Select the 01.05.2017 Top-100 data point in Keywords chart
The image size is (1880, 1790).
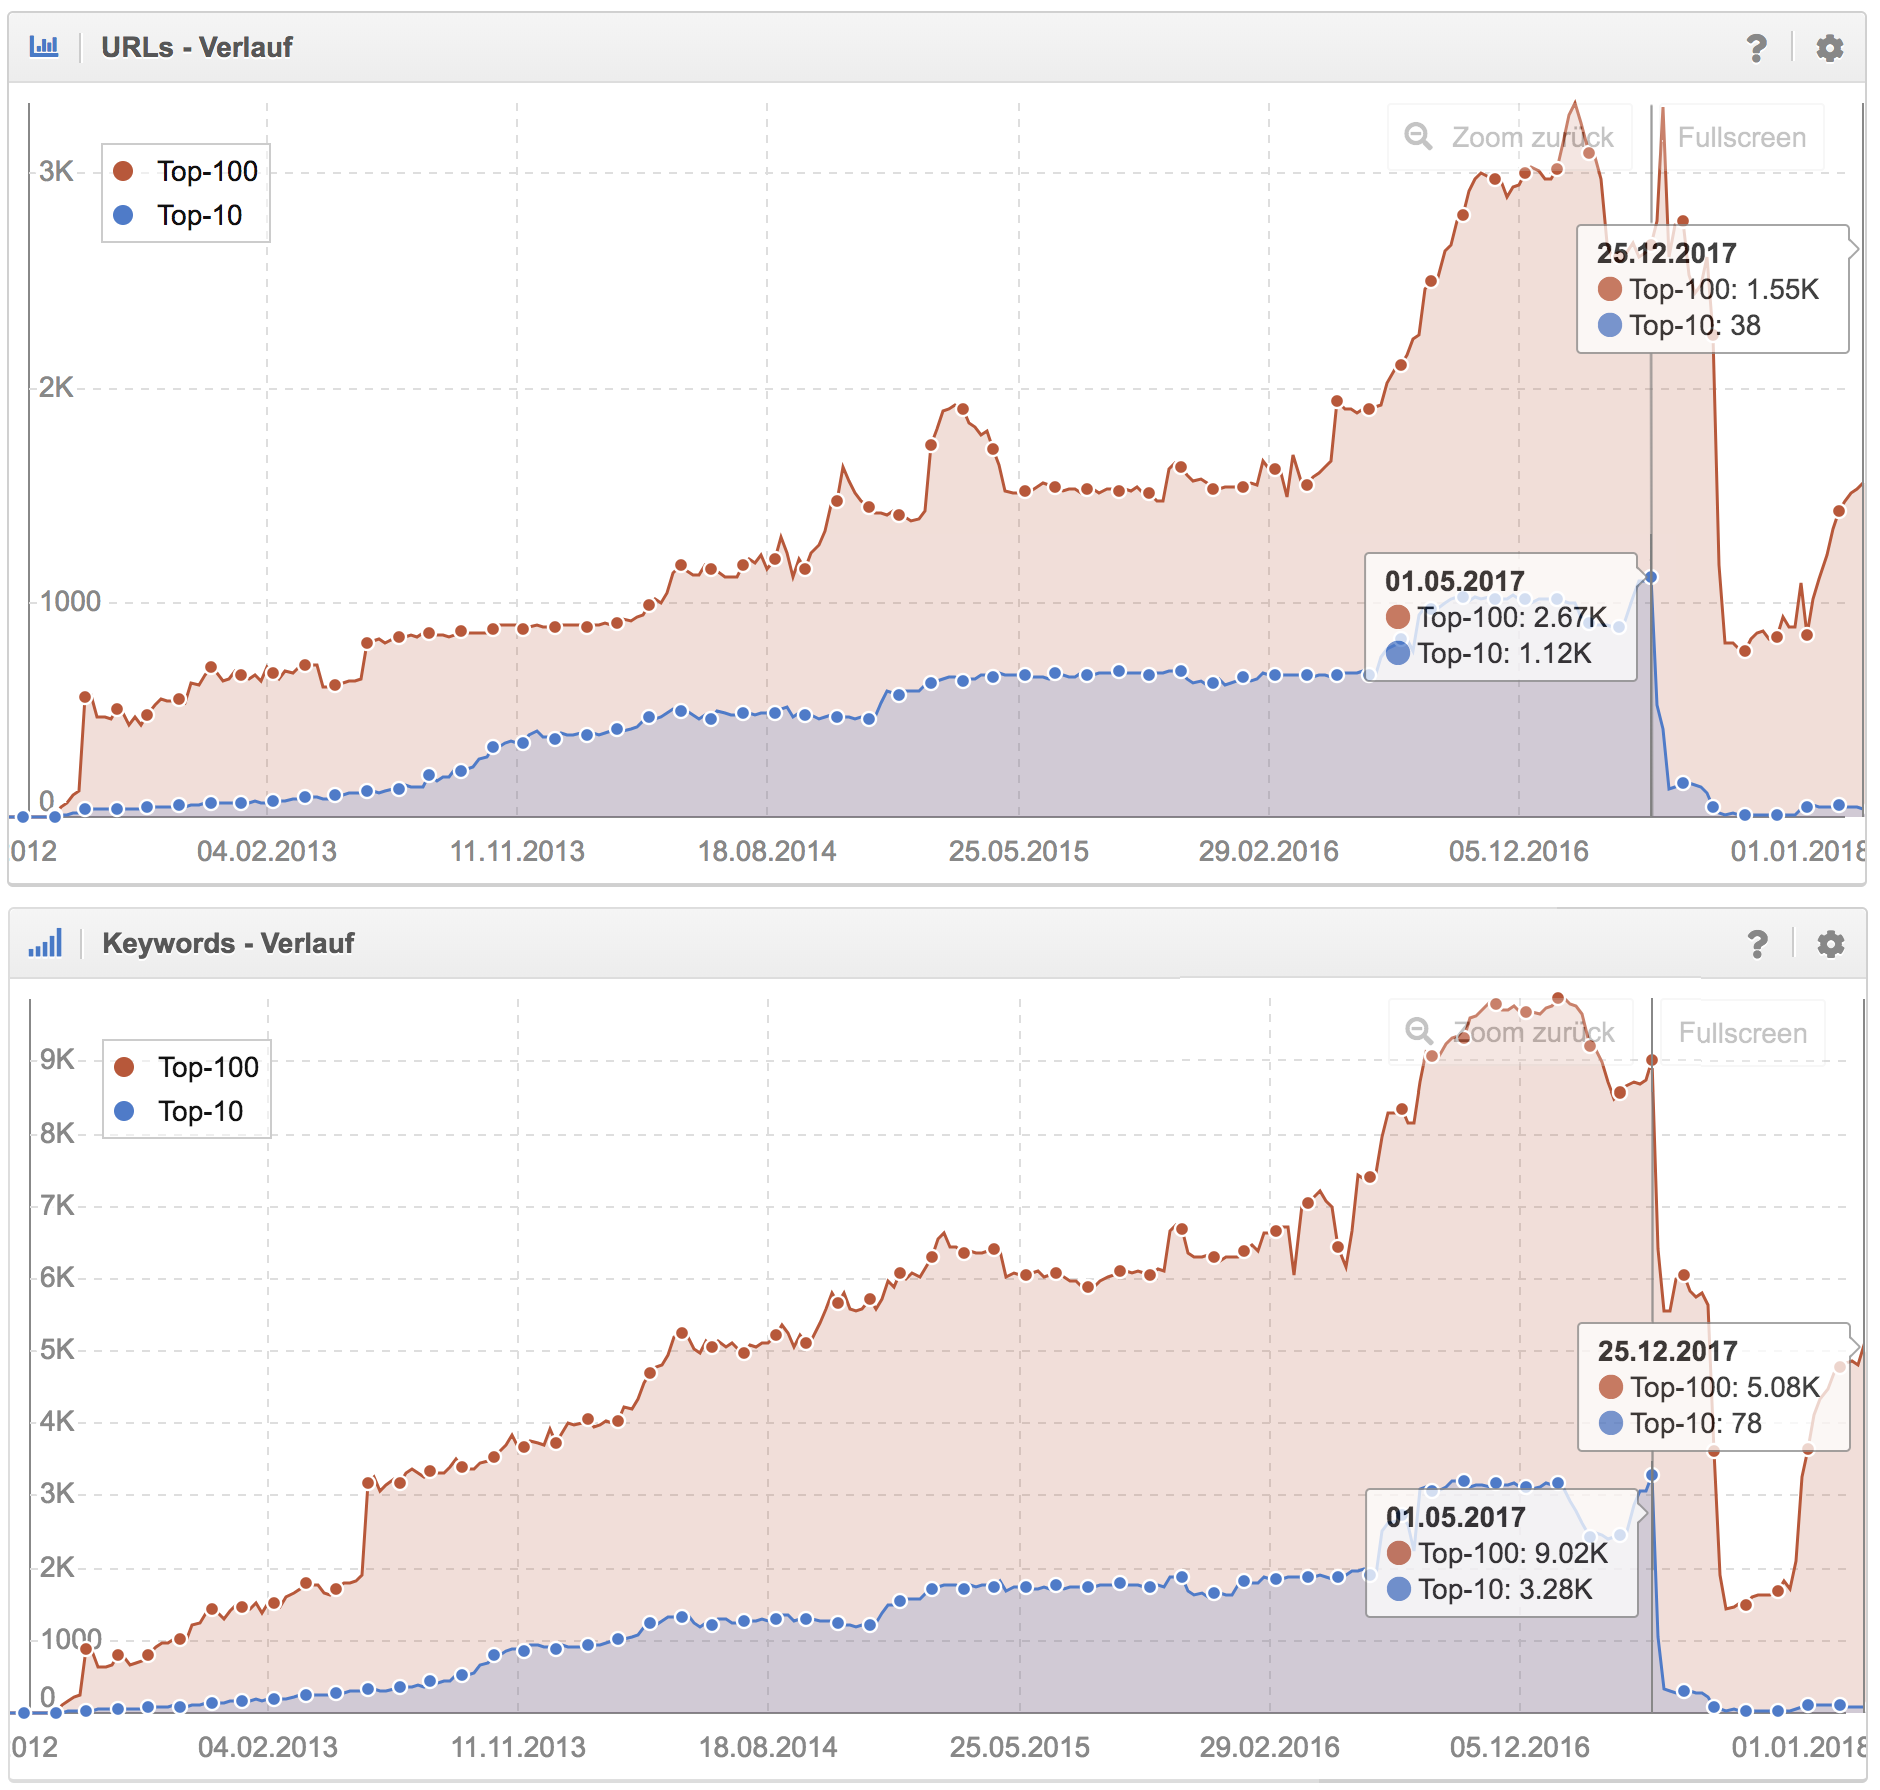click(1652, 1060)
